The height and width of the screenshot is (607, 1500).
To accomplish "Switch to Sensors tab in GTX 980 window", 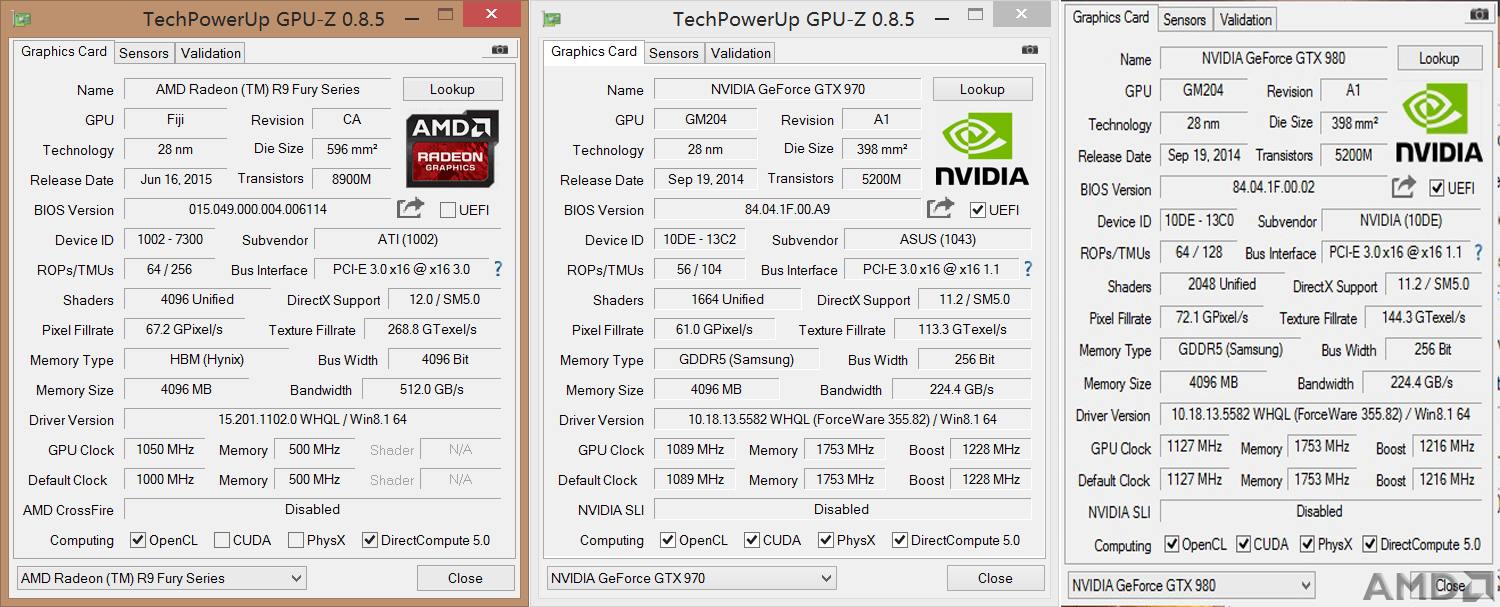I will click(x=1185, y=19).
